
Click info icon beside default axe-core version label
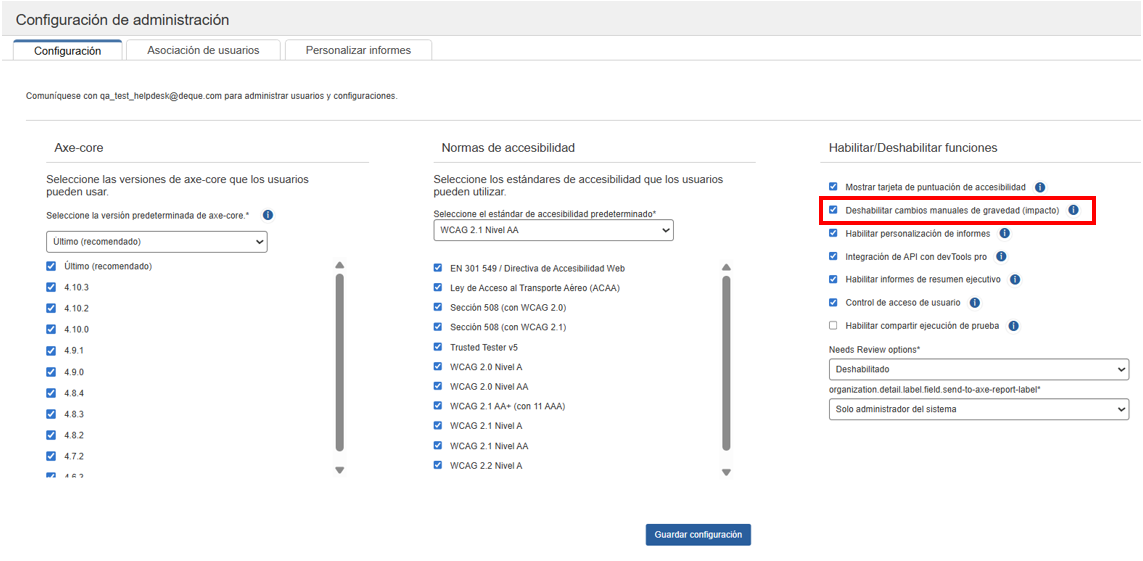(x=268, y=215)
